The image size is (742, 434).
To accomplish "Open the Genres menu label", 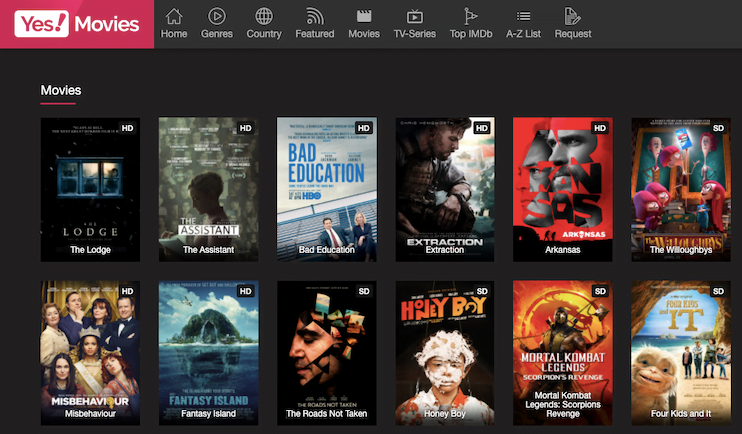I will tap(217, 34).
